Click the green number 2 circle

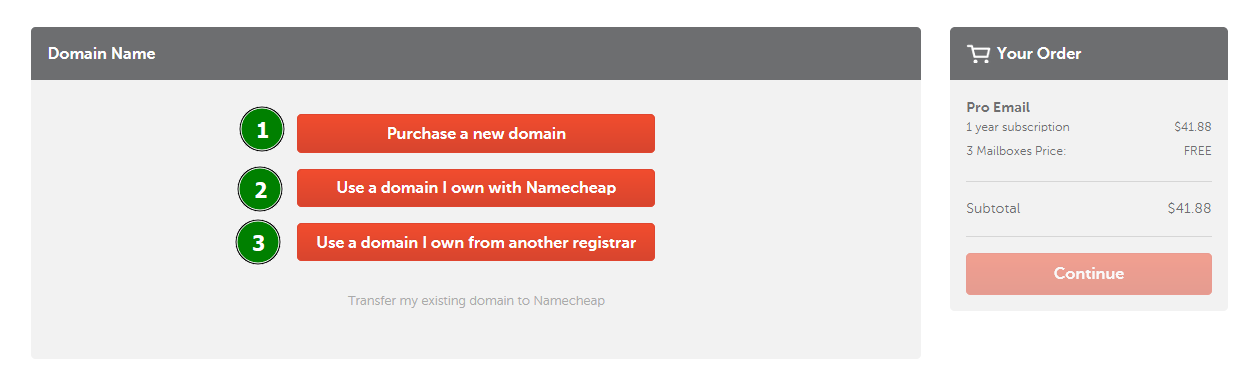260,189
